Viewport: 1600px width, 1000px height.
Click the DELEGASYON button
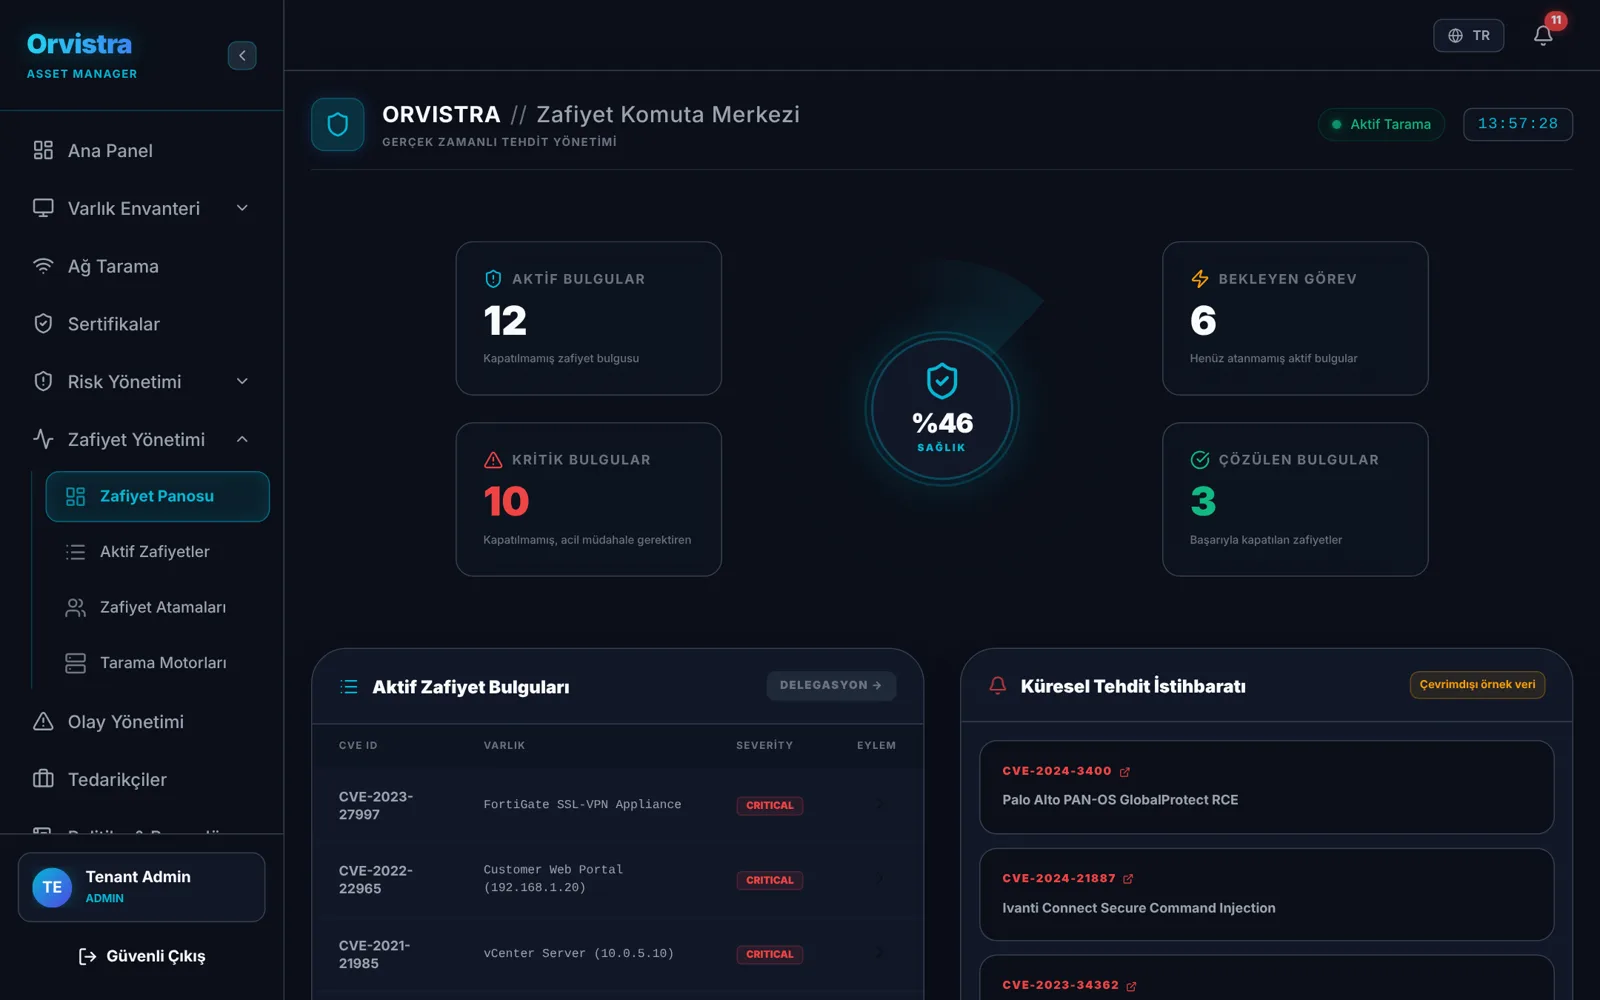(831, 685)
